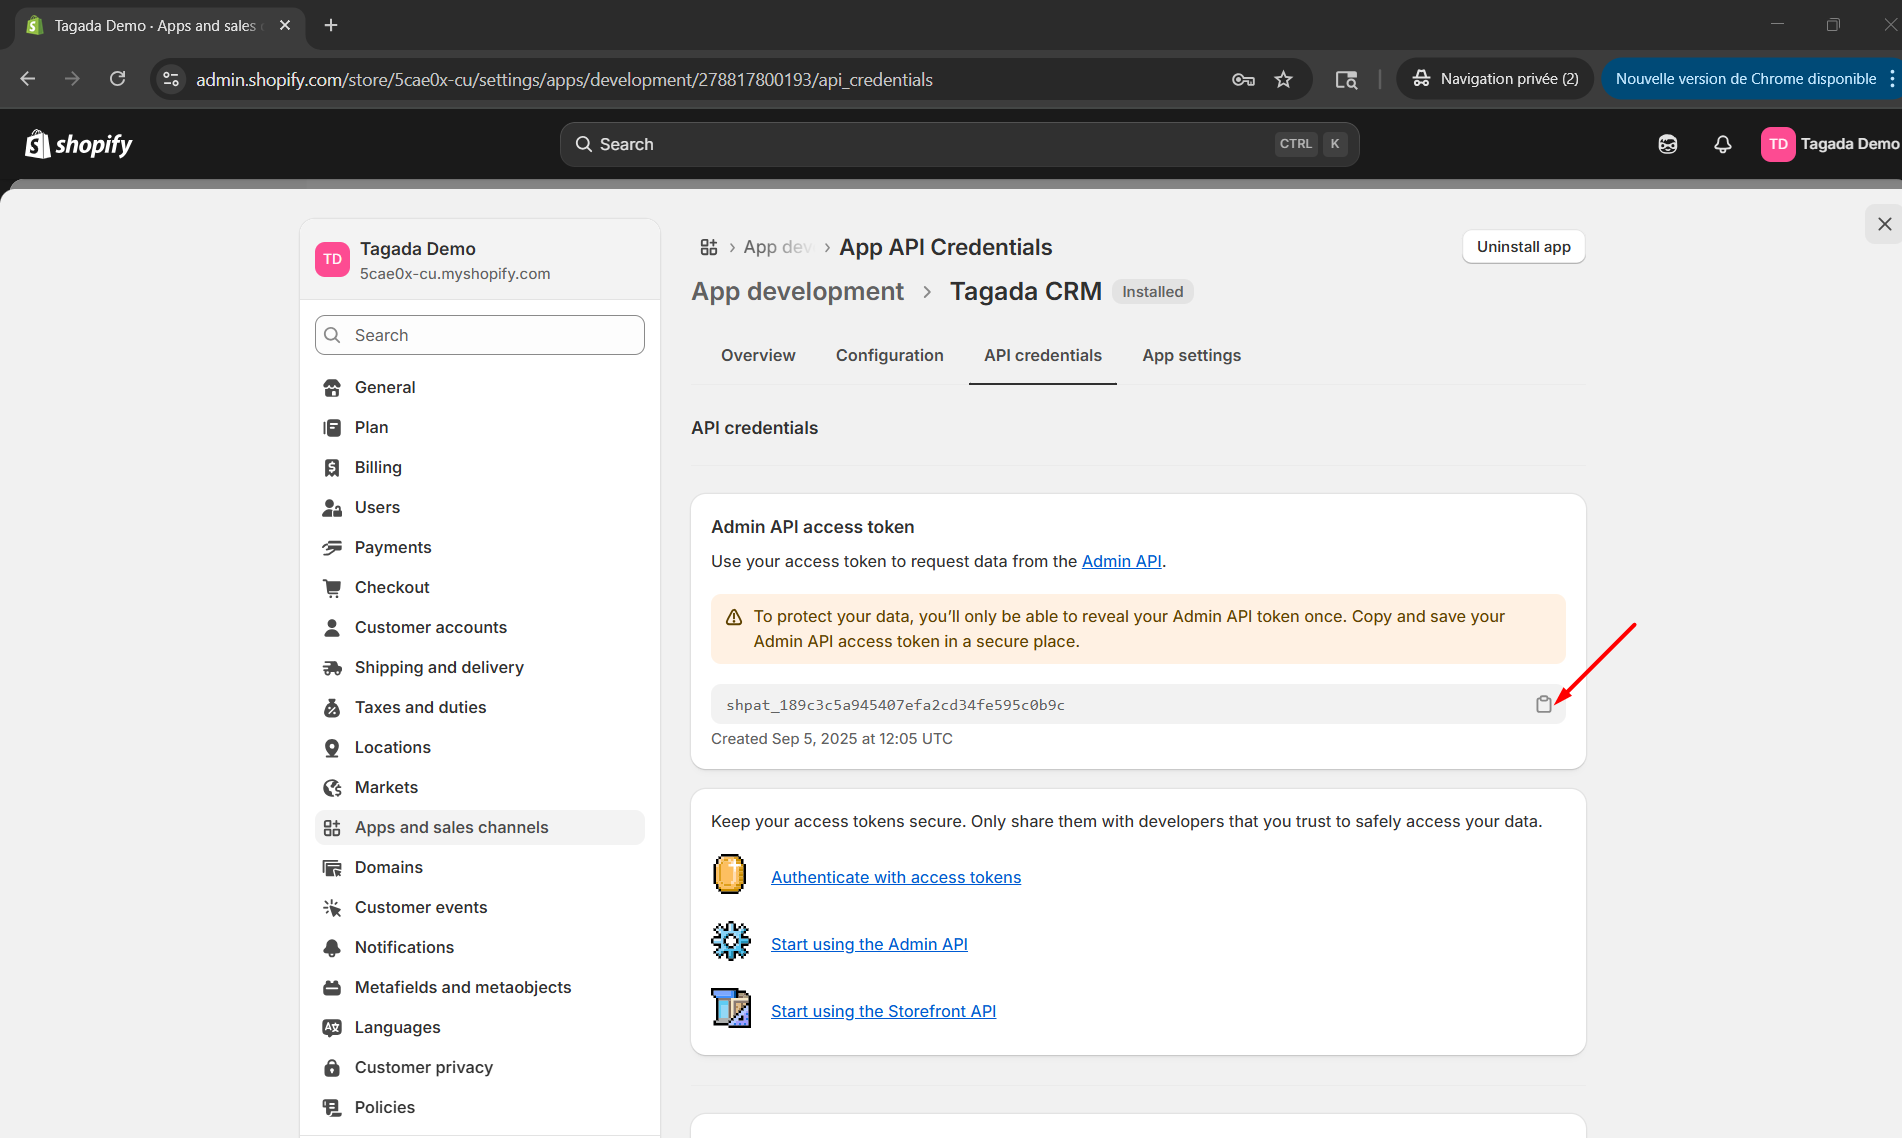Open Checkout settings
Viewport: 1902px width, 1138px height.
(x=480, y=587)
